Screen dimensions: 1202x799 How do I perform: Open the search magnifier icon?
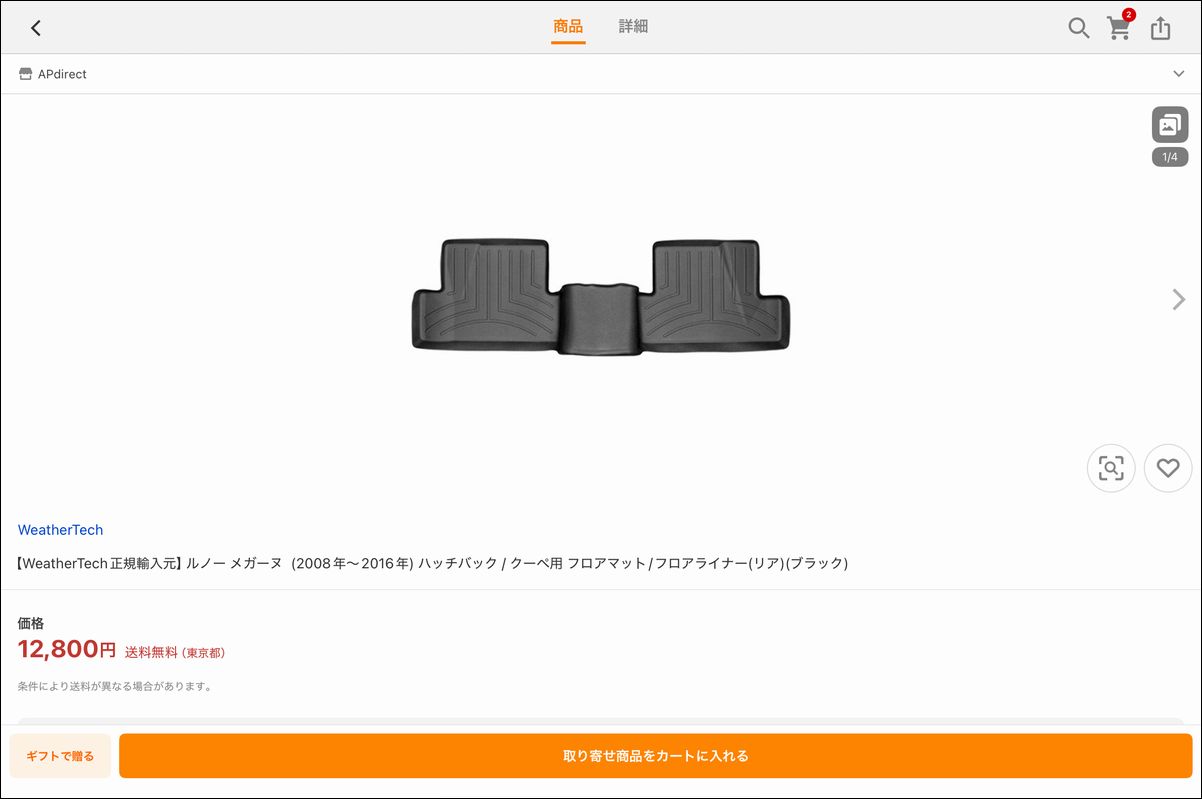coord(1079,28)
